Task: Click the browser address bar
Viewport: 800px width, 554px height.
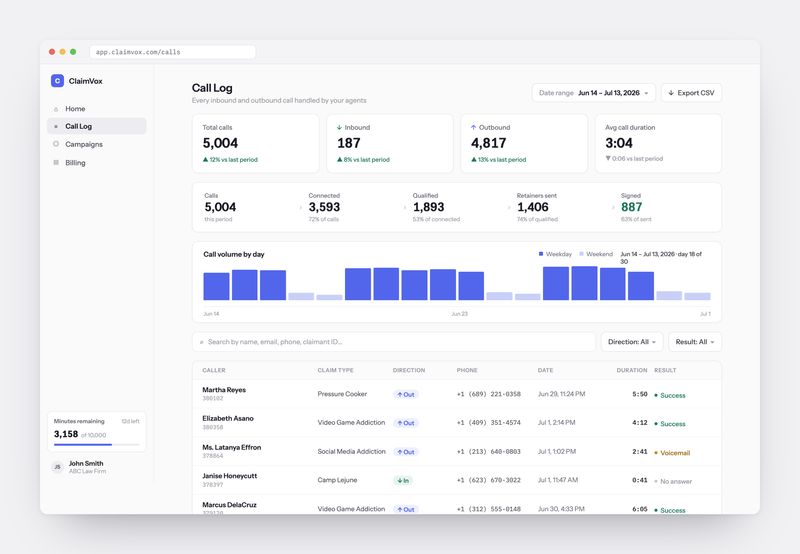Action: [x=172, y=52]
